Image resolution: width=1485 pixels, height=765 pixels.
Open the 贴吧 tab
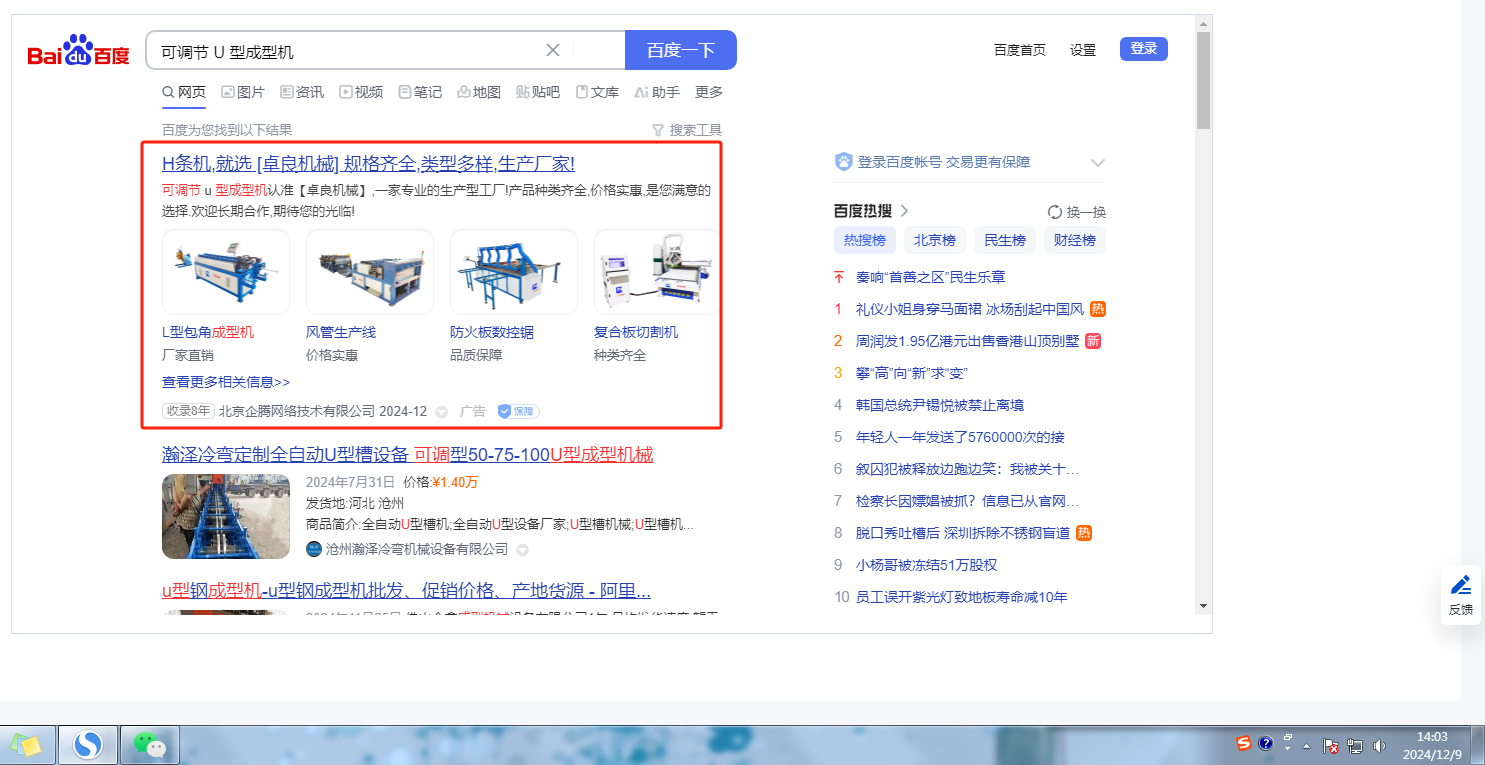(x=538, y=92)
